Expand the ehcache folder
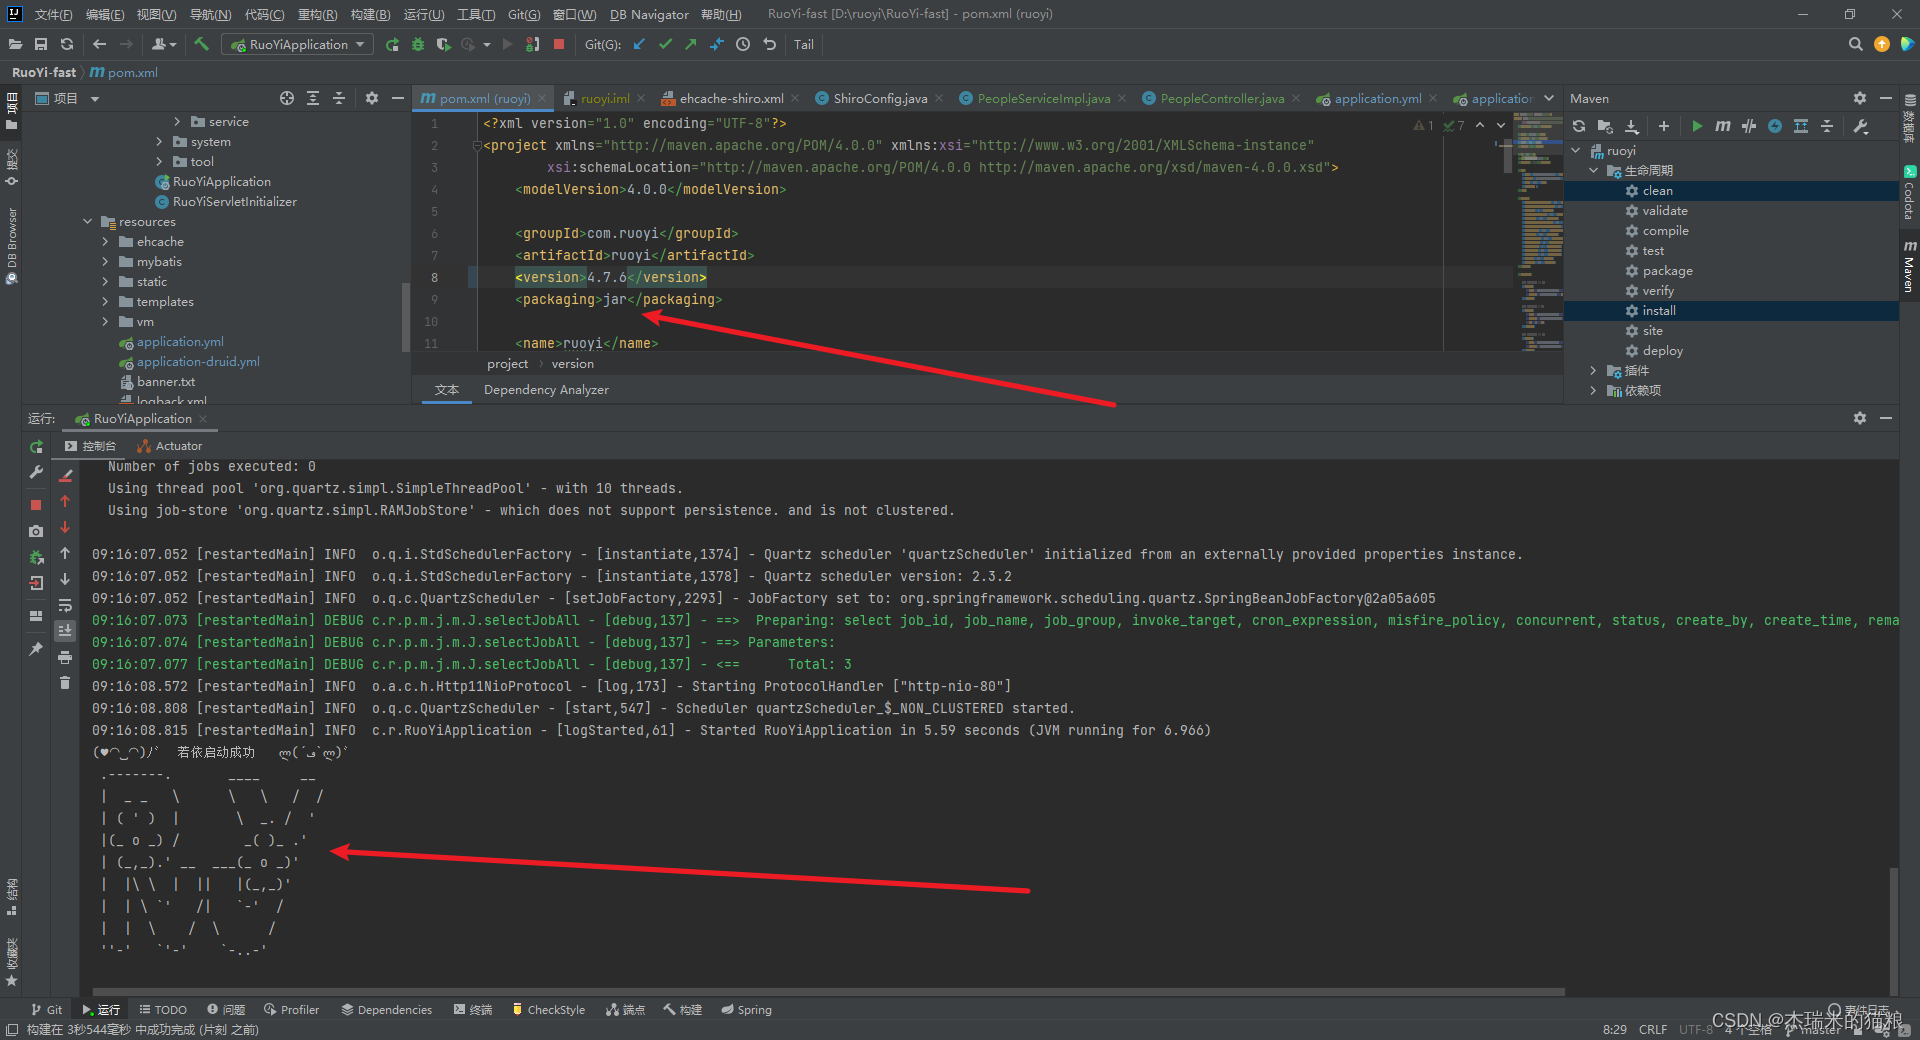 click(x=105, y=242)
